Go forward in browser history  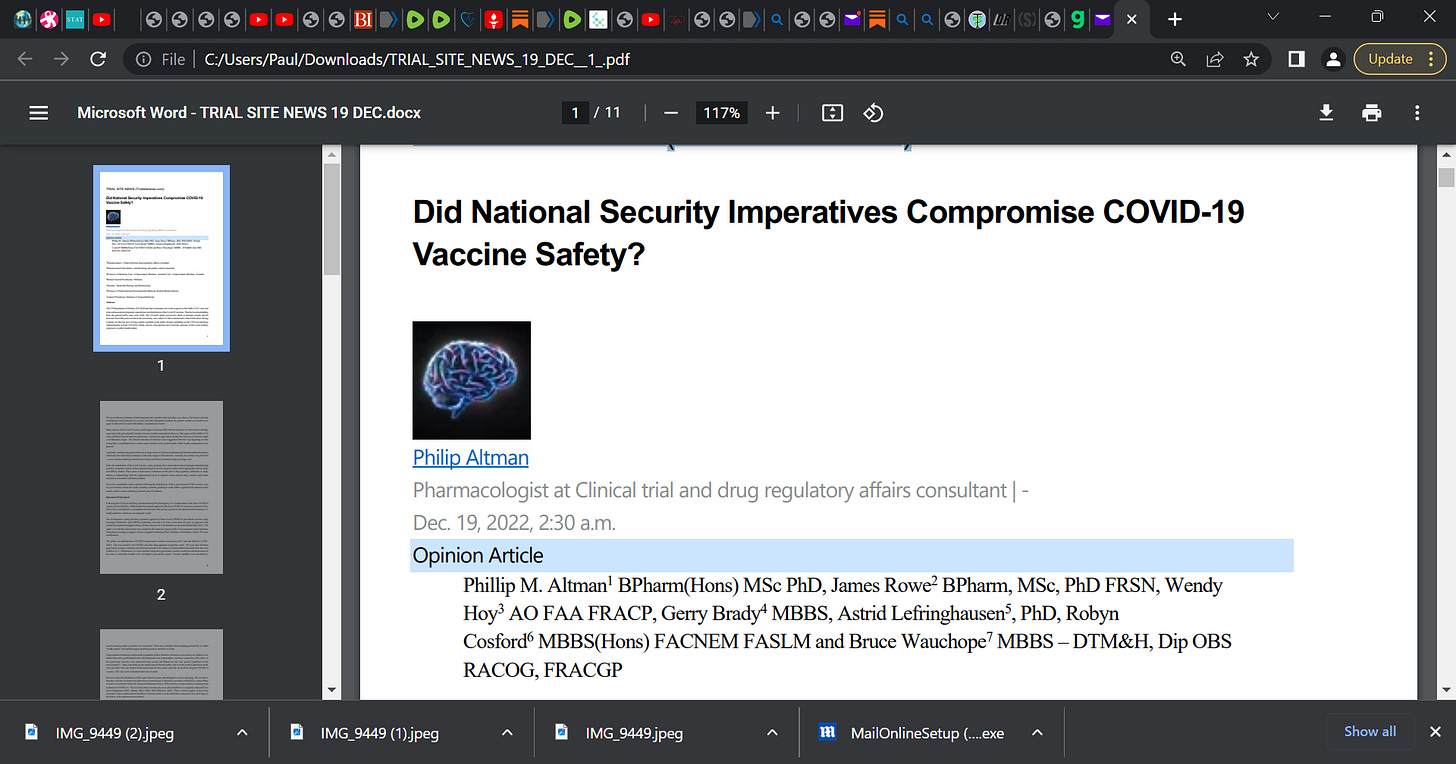(61, 59)
